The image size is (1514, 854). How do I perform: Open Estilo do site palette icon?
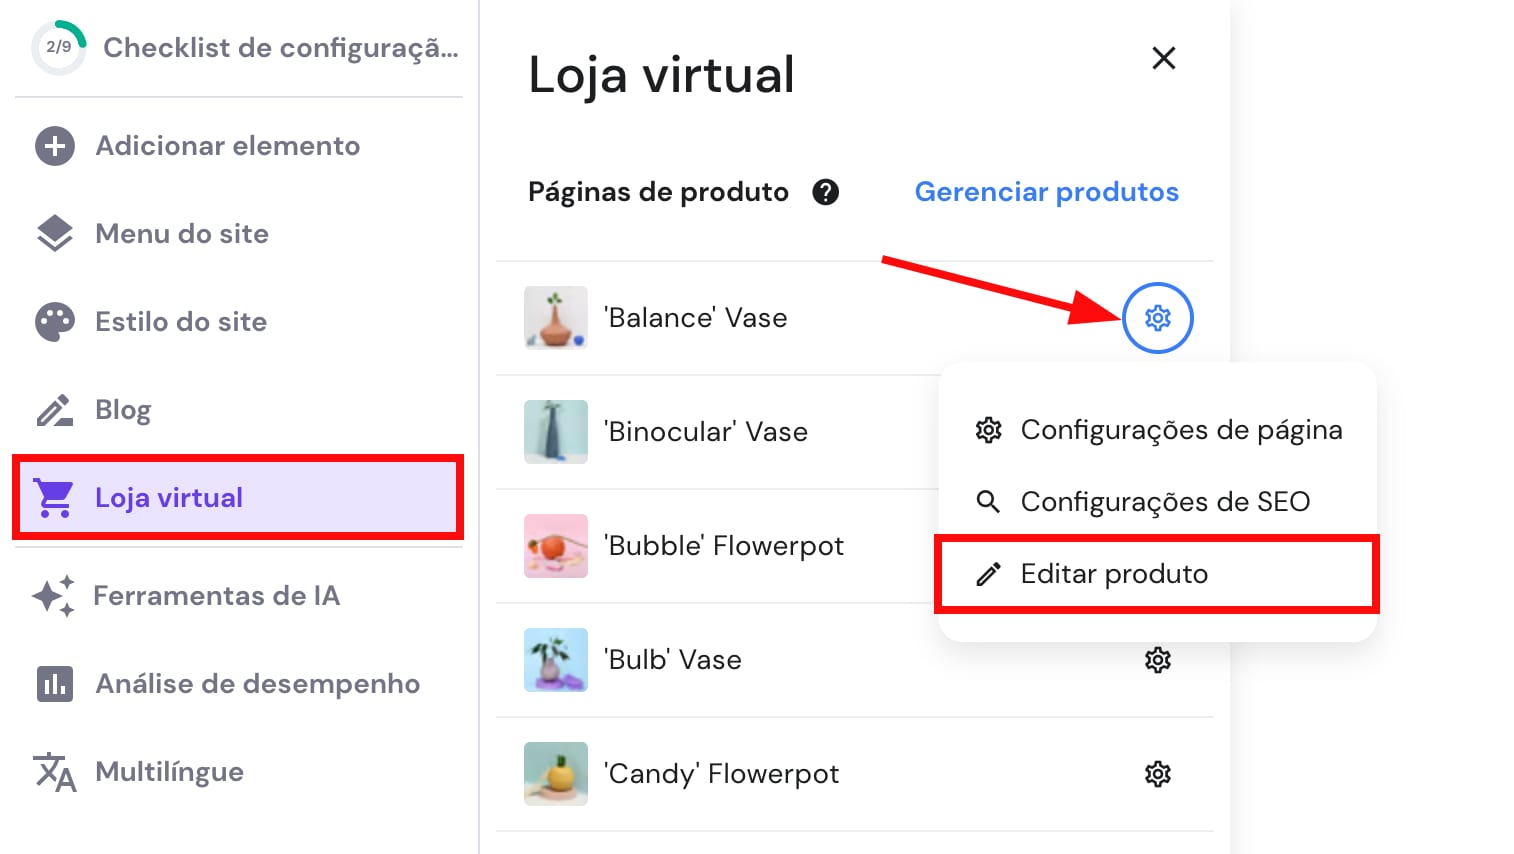53,321
